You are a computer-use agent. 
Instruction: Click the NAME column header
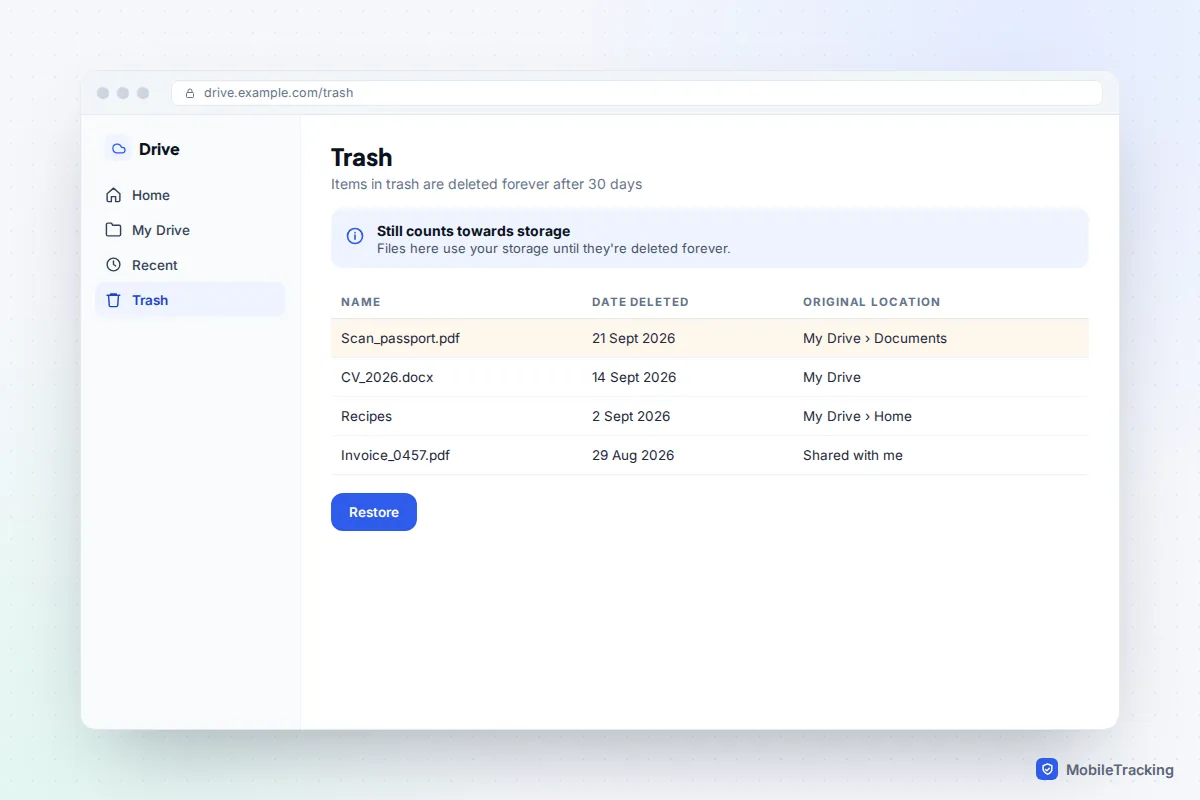(x=361, y=302)
